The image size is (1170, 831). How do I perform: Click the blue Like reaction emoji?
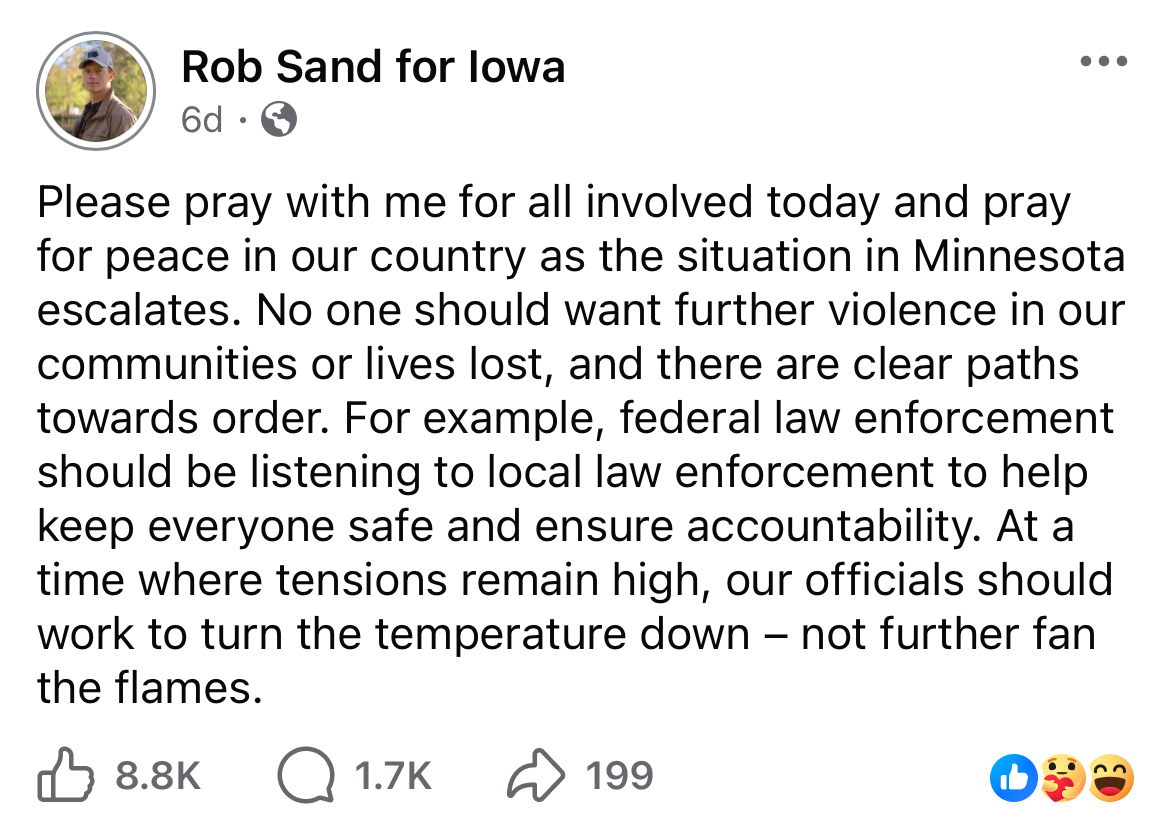pyautogui.click(x=1010, y=777)
